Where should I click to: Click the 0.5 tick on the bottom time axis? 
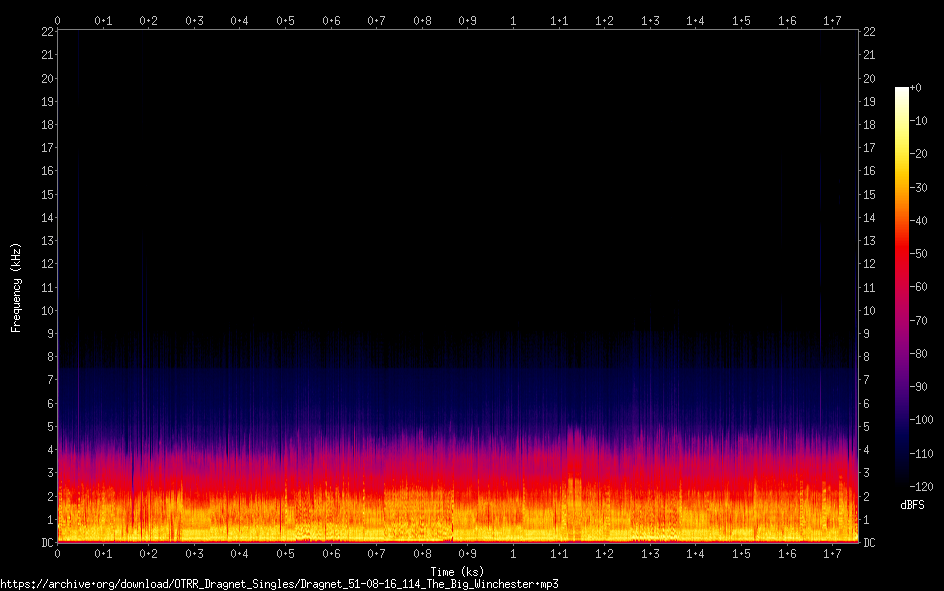coord(285,553)
